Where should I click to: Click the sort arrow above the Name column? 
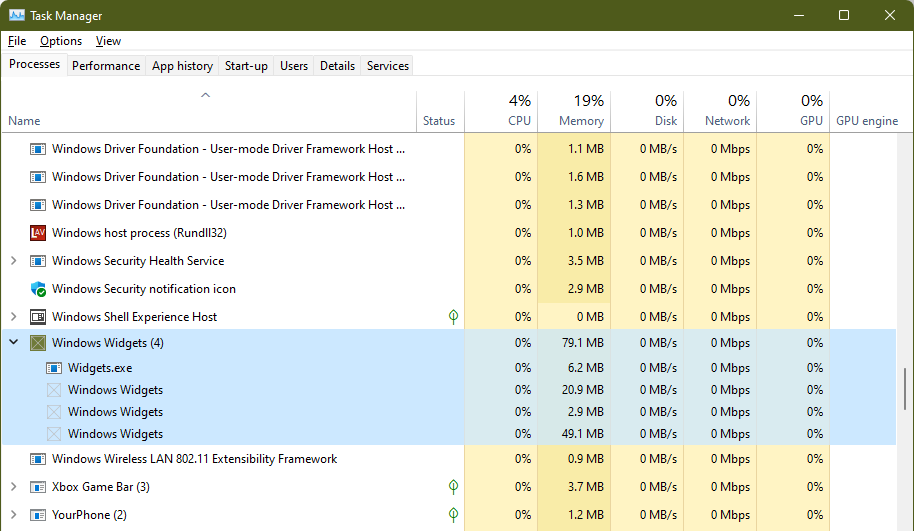pos(205,95)
